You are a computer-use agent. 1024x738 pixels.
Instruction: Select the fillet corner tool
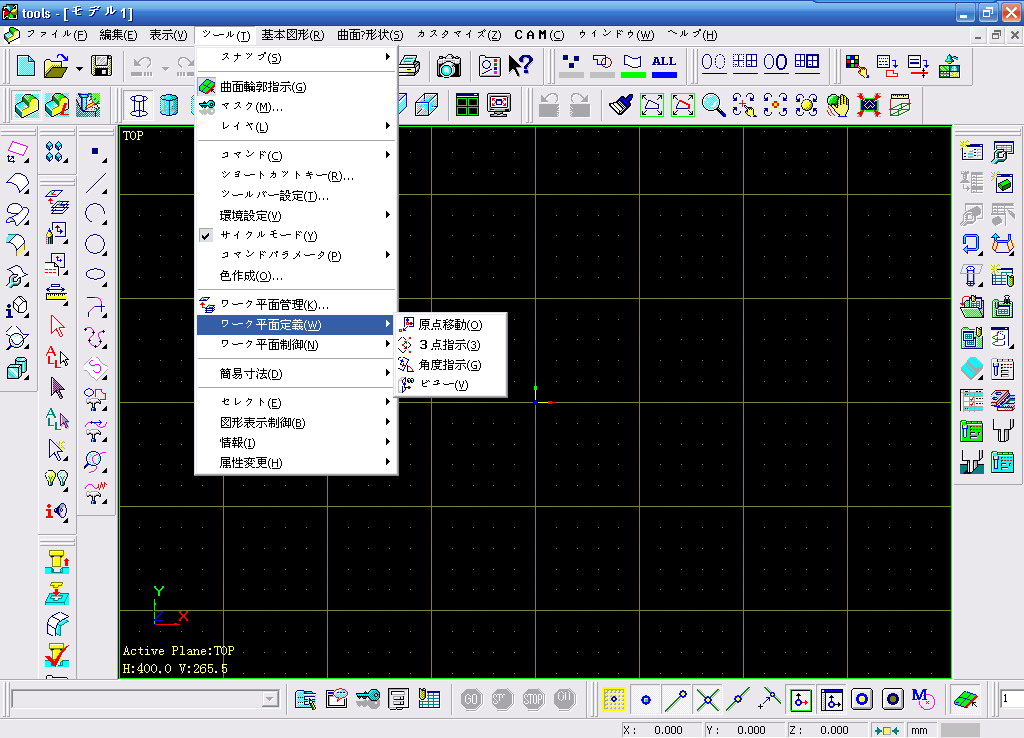[x=95, y=306]
